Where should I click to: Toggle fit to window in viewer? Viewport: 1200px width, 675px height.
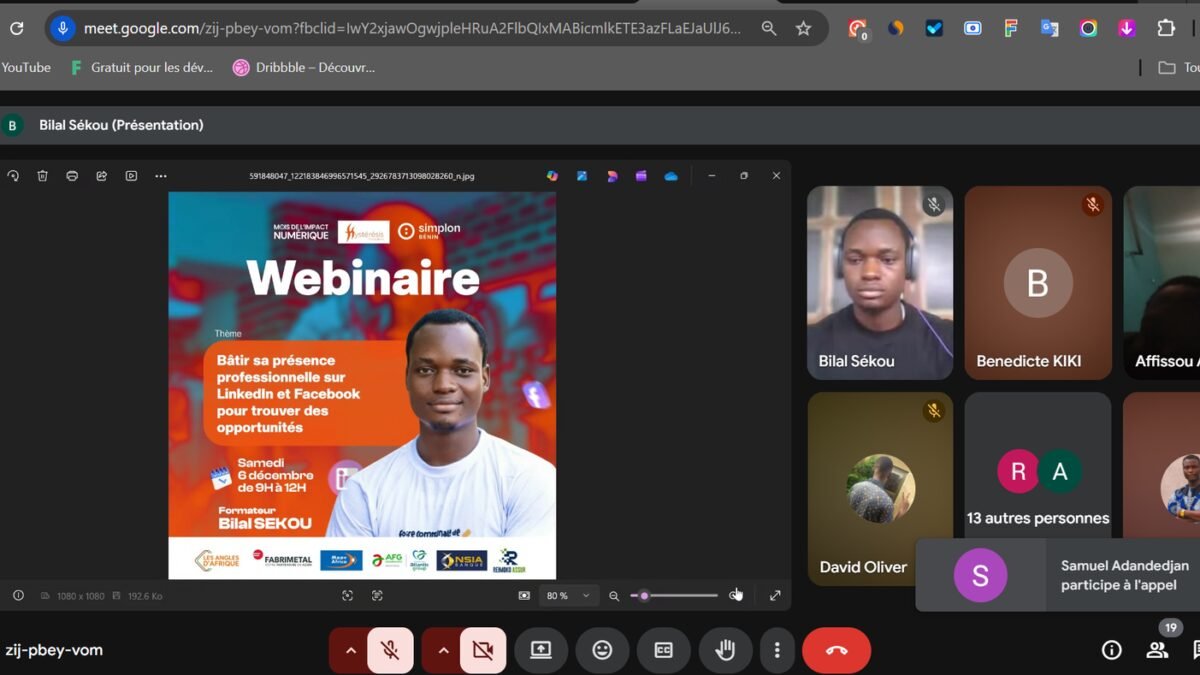click(x=524, y=595)
